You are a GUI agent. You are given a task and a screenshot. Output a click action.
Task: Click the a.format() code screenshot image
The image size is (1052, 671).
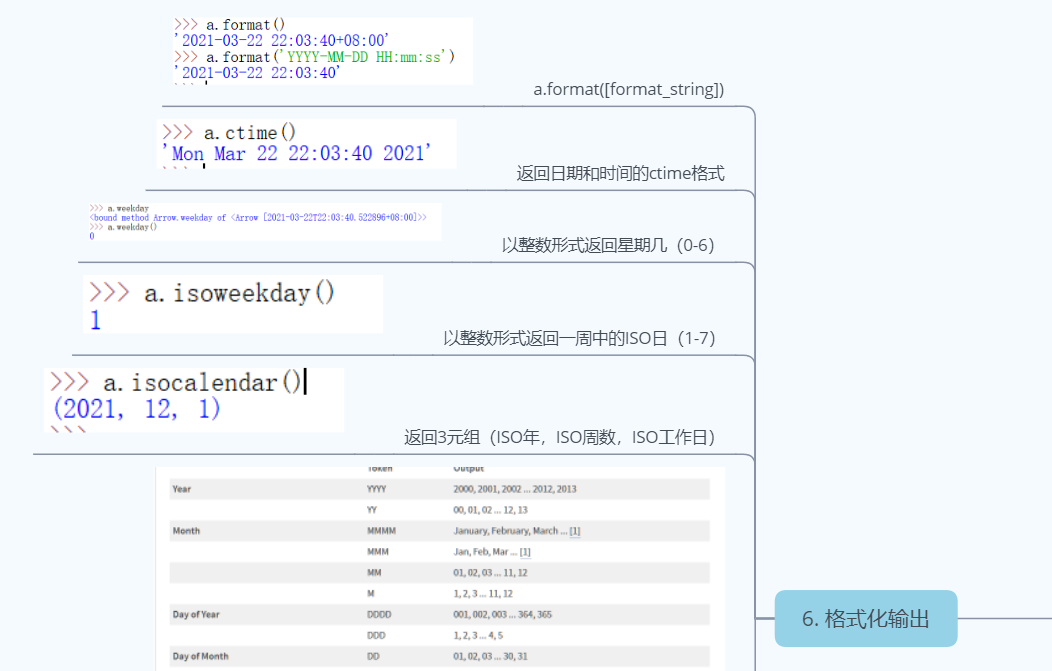coord(323,50)
